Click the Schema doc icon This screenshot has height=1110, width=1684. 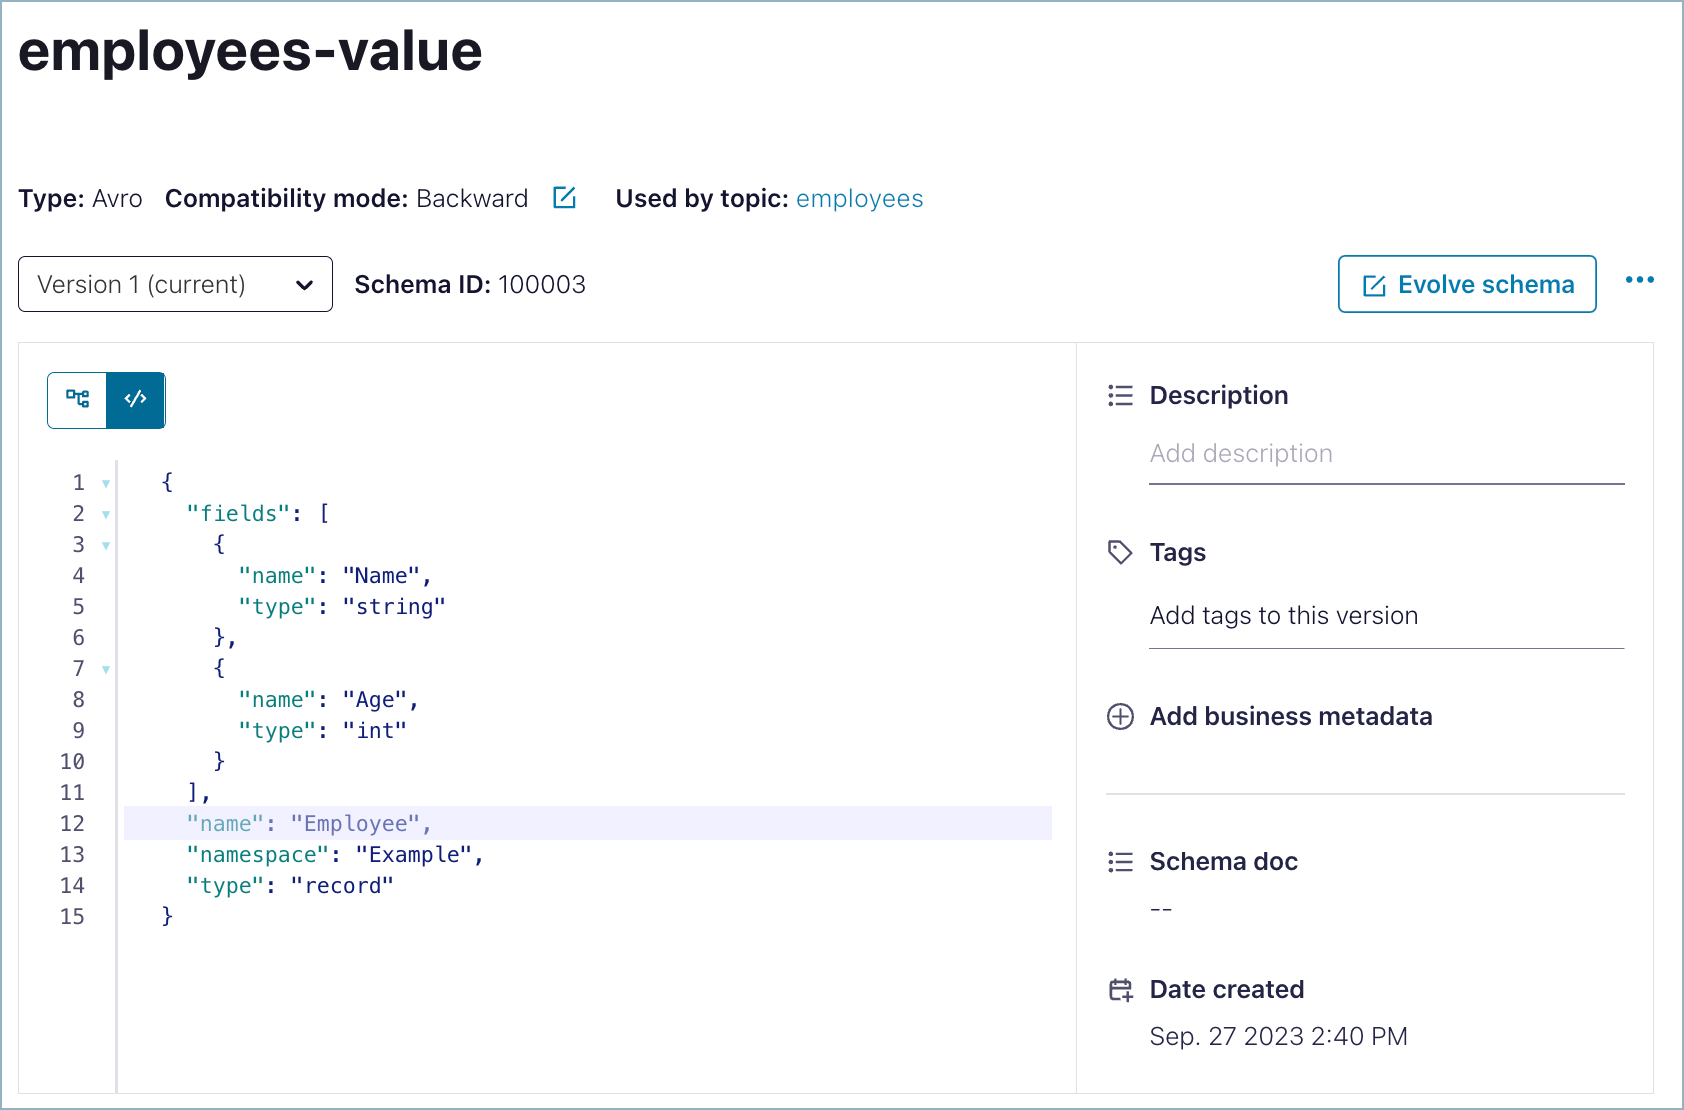pyautogui.click(x=1120, y=861)
